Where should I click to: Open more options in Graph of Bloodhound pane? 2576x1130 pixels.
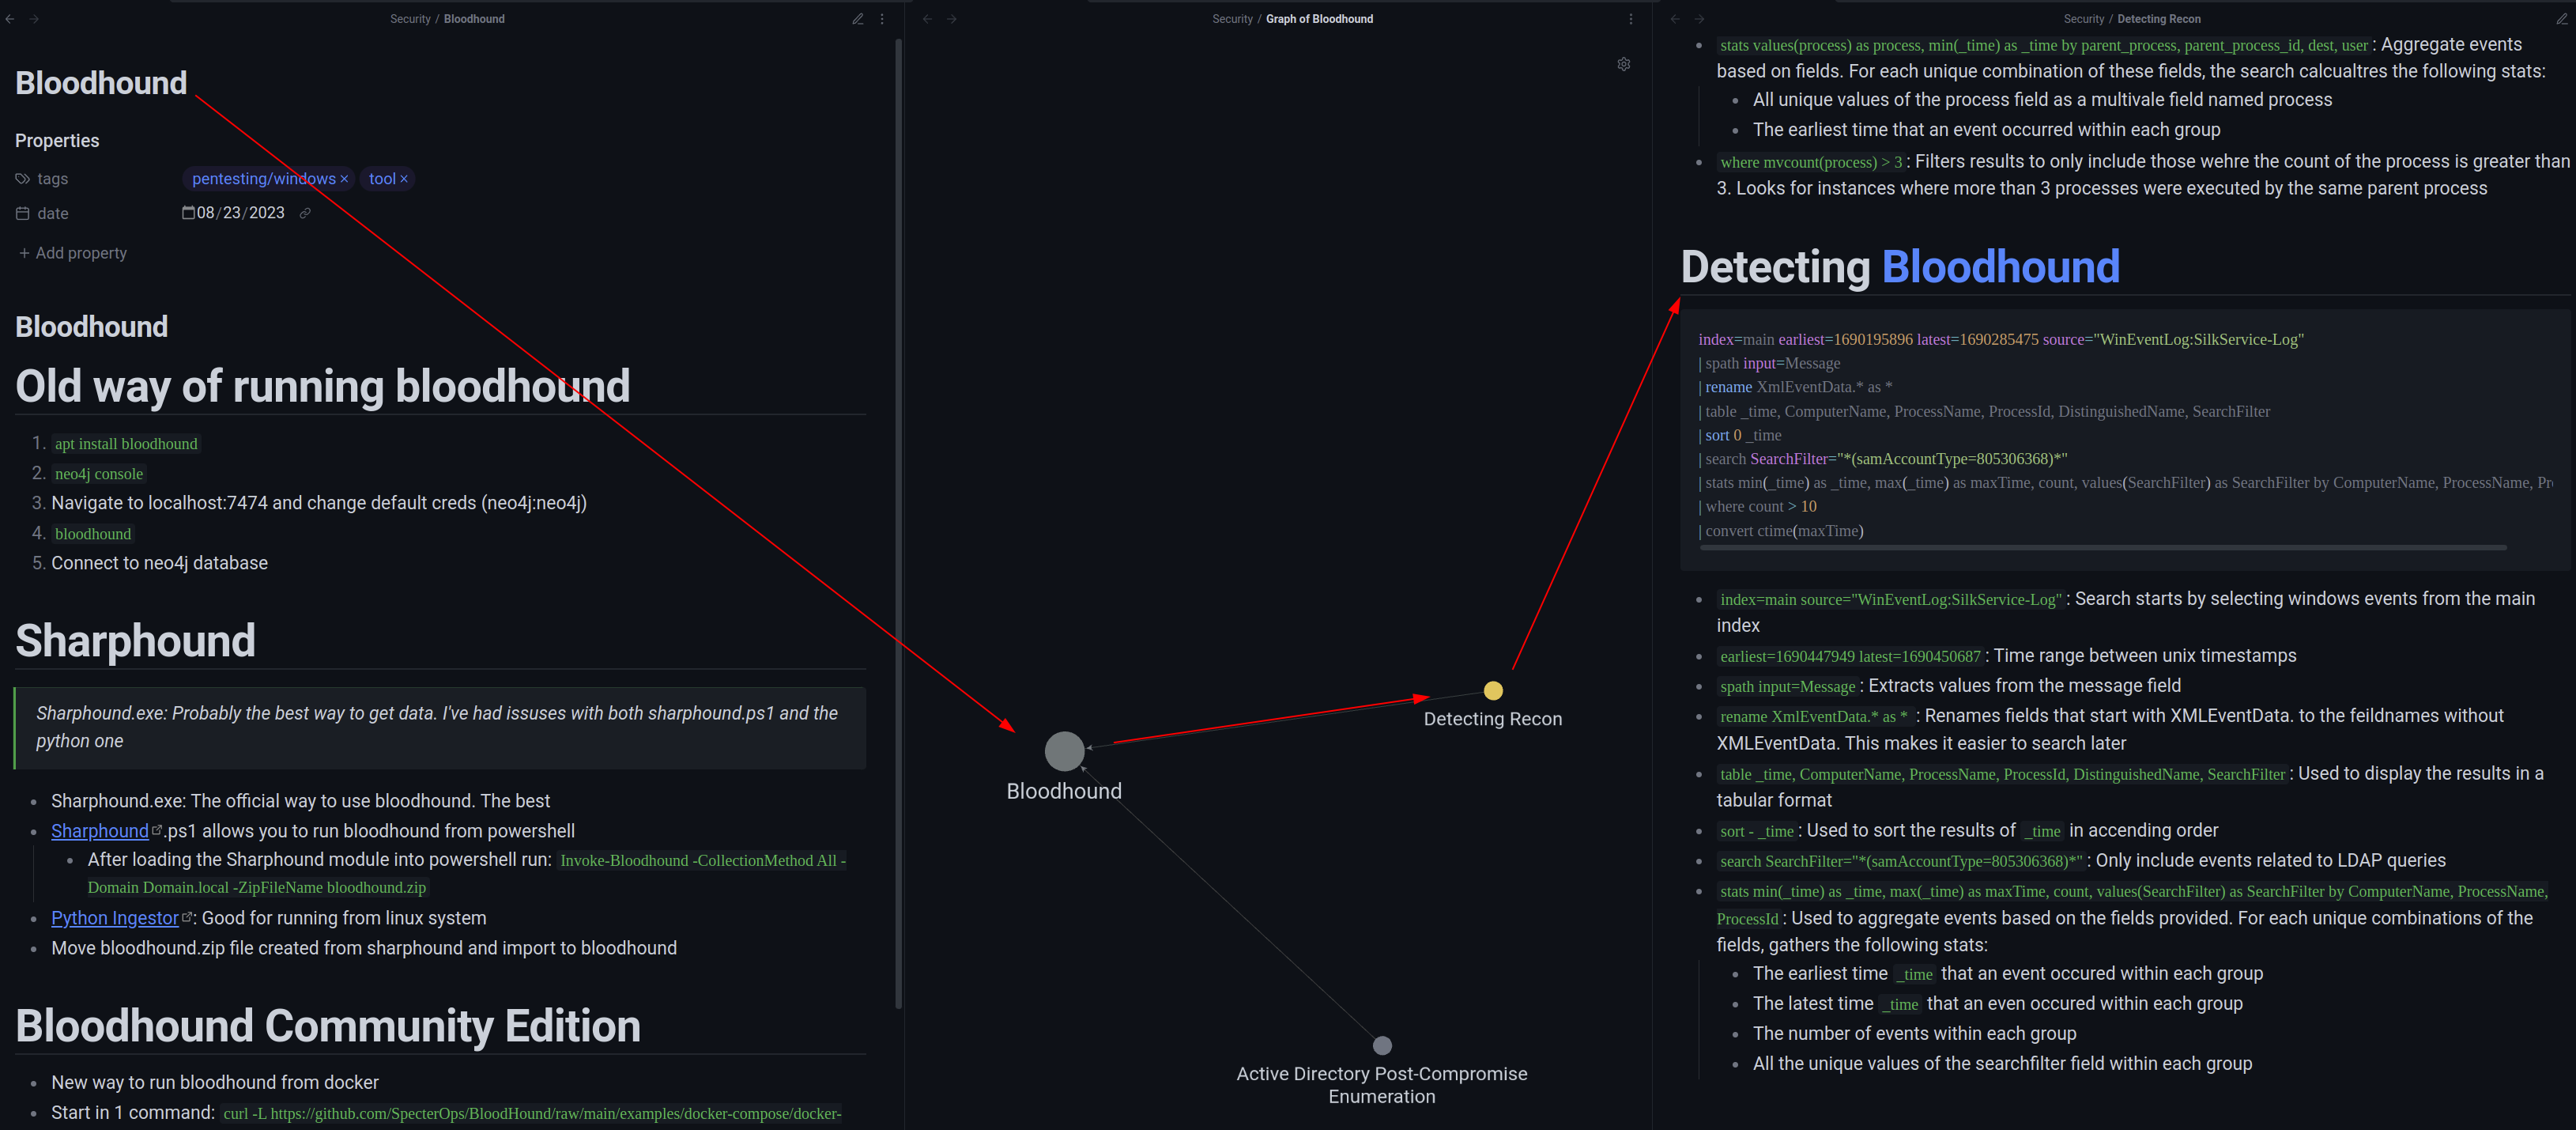pos(1630,19)
